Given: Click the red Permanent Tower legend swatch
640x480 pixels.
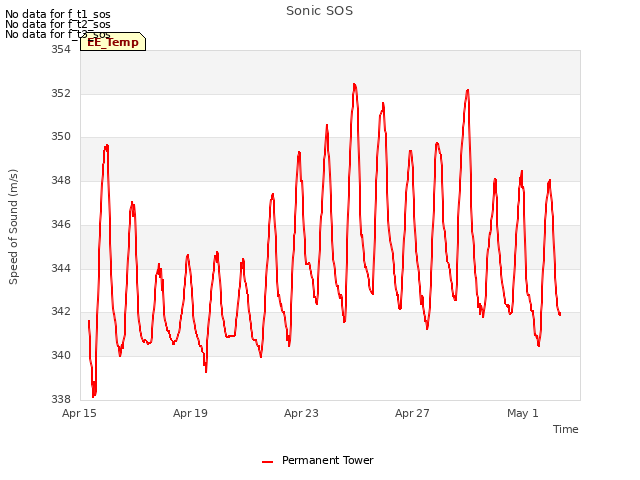Looking at the screenshot, I should coord(267,462).
